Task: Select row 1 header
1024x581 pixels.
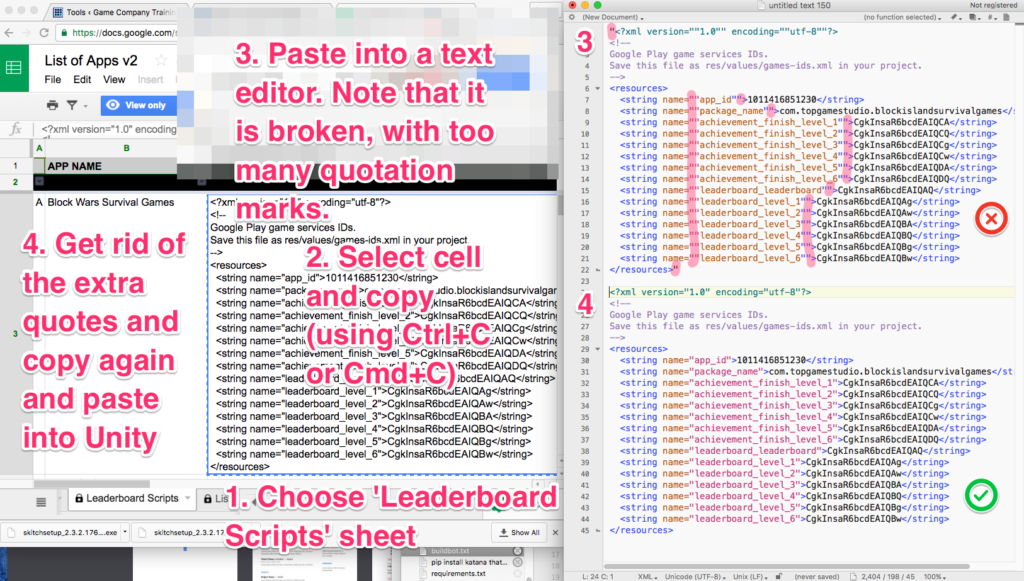Action: pos(16,166)
